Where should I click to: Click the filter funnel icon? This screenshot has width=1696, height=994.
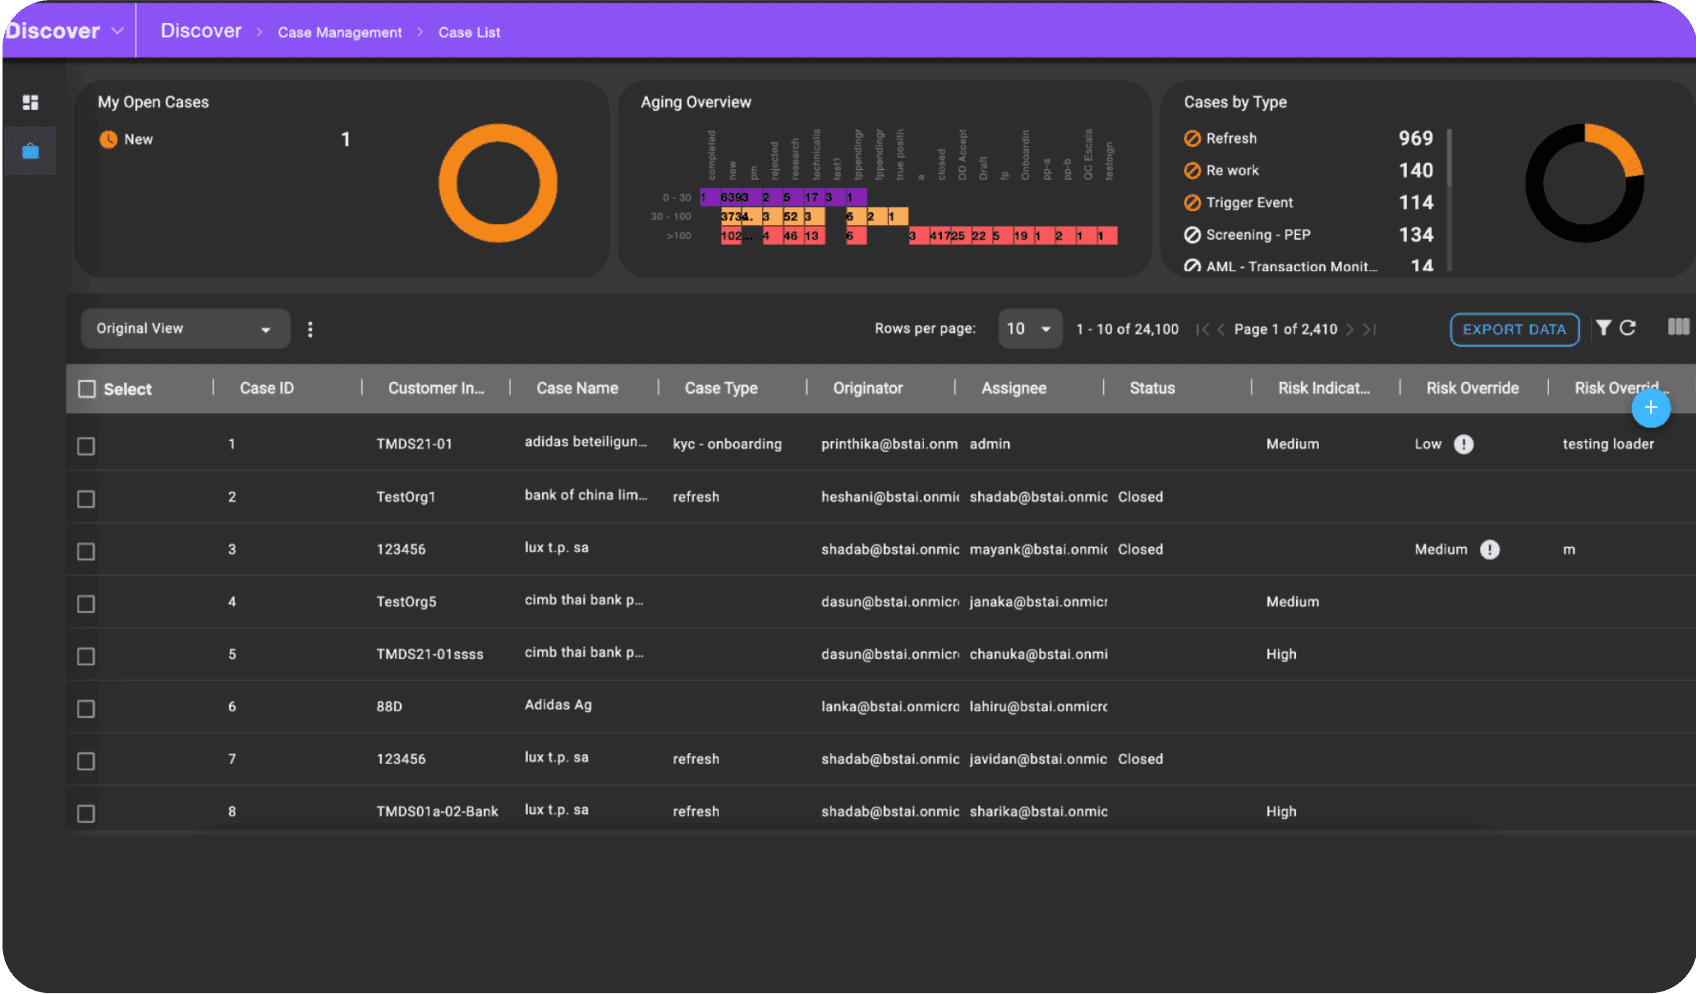(x=1603, y=328)
